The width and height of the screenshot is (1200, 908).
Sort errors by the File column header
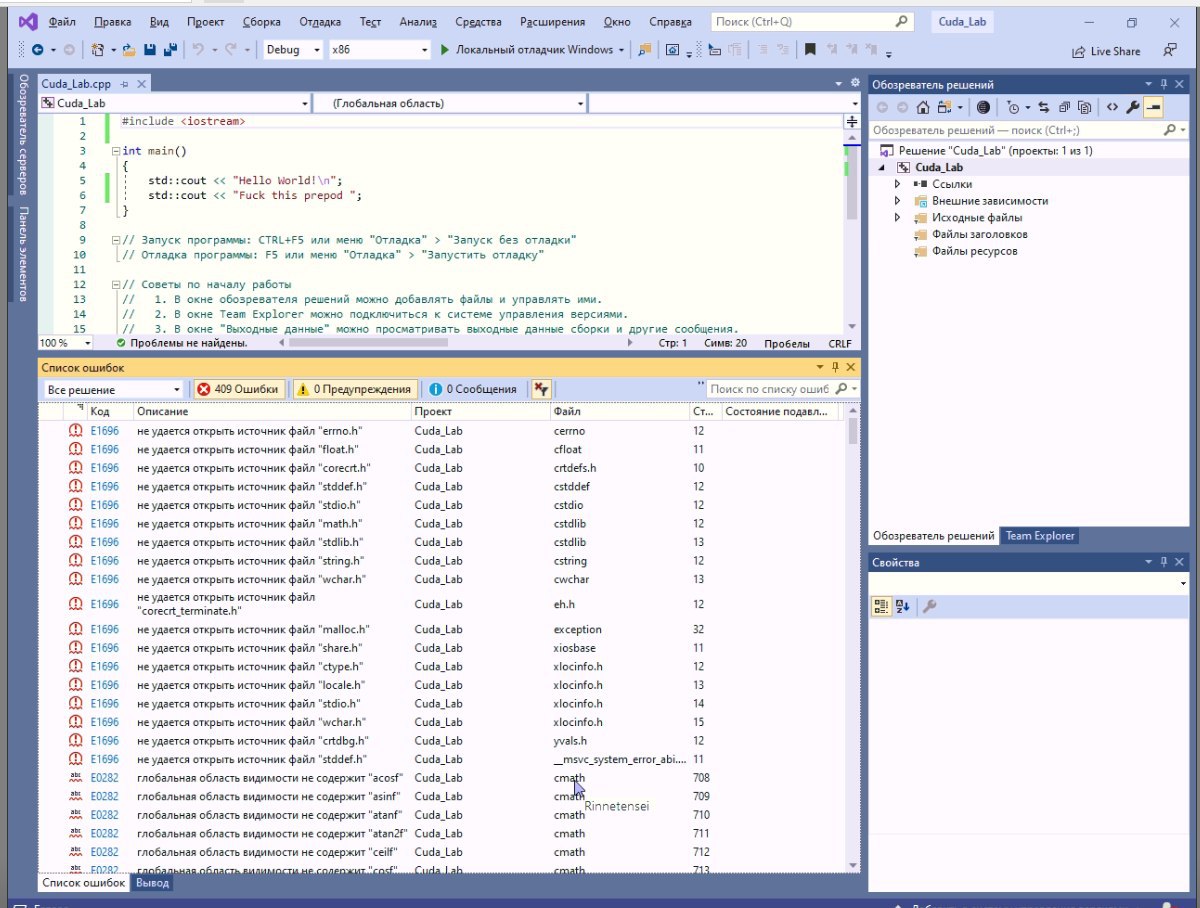(x=618, y=411)
